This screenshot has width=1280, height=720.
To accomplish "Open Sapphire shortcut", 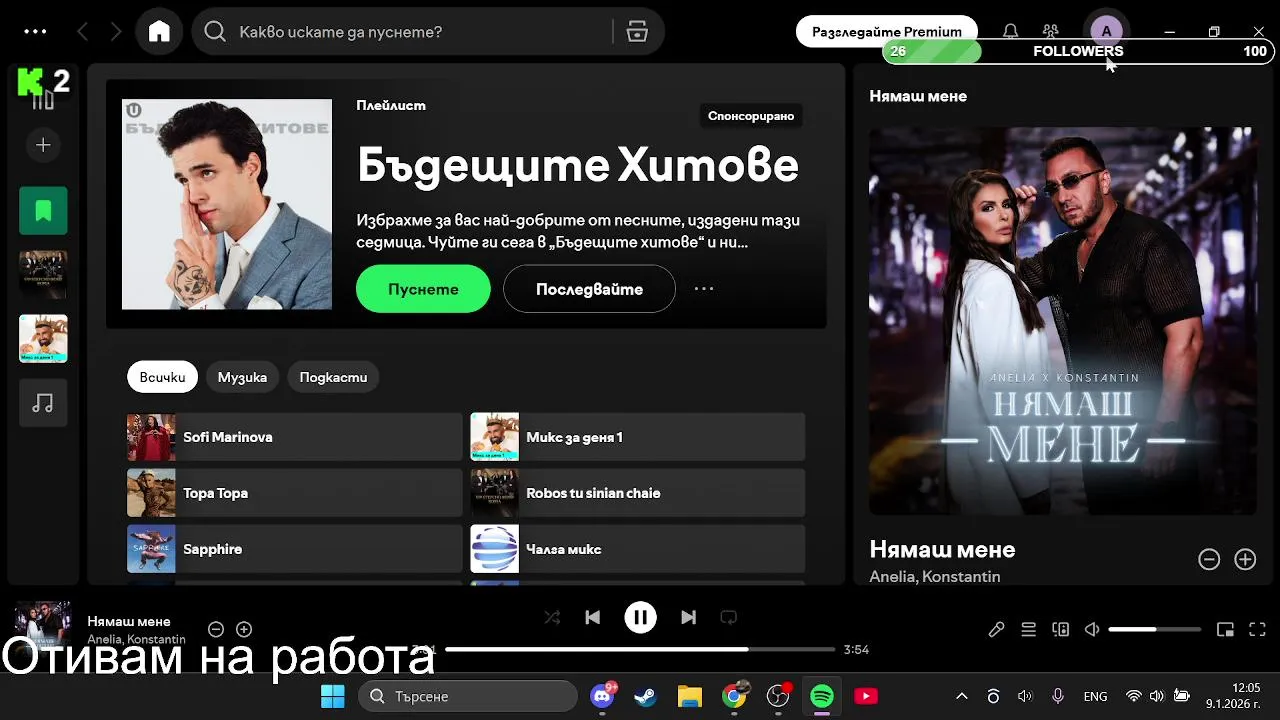I will (295, 549).
